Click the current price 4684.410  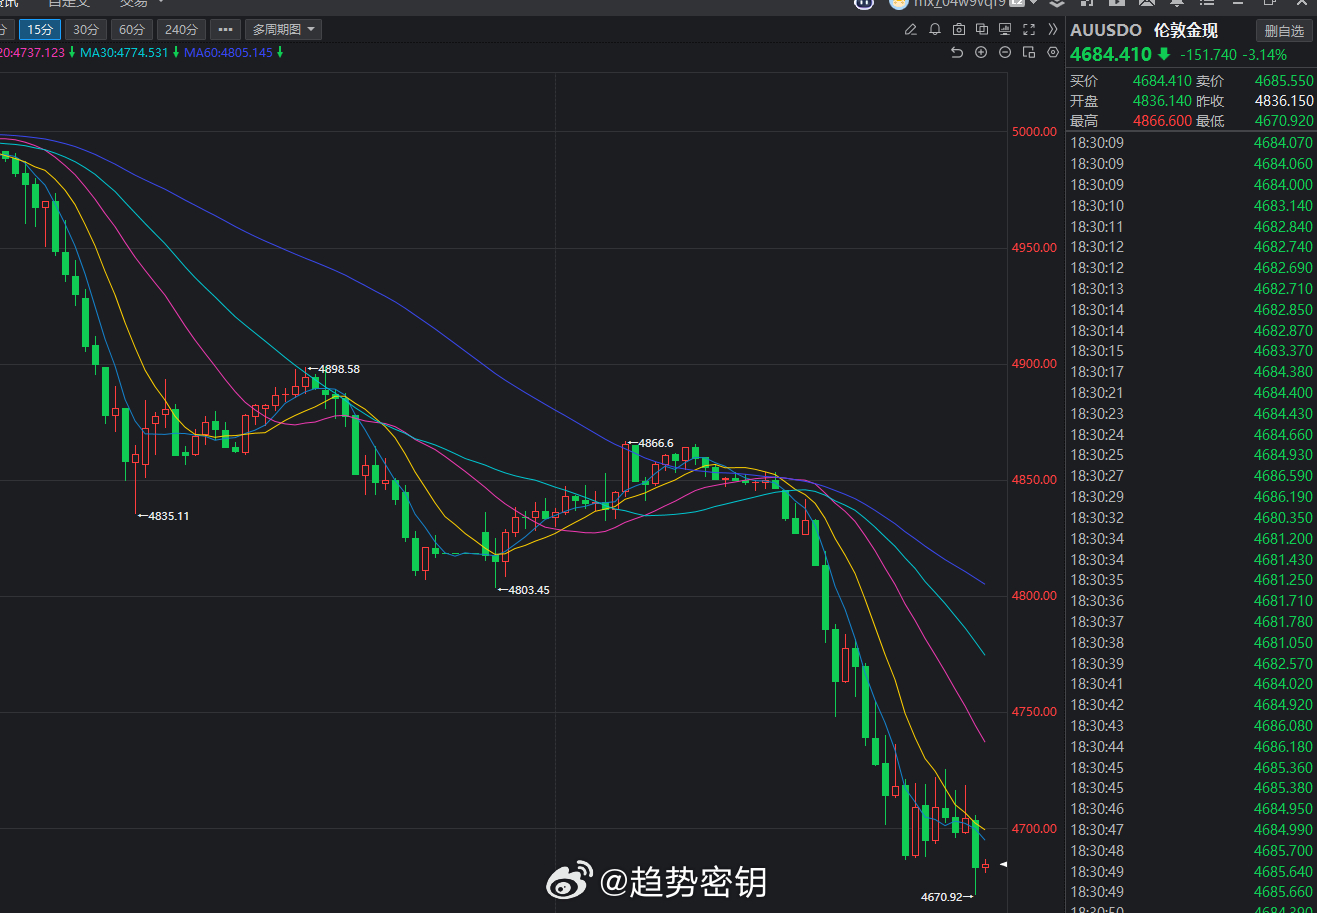1111,55
